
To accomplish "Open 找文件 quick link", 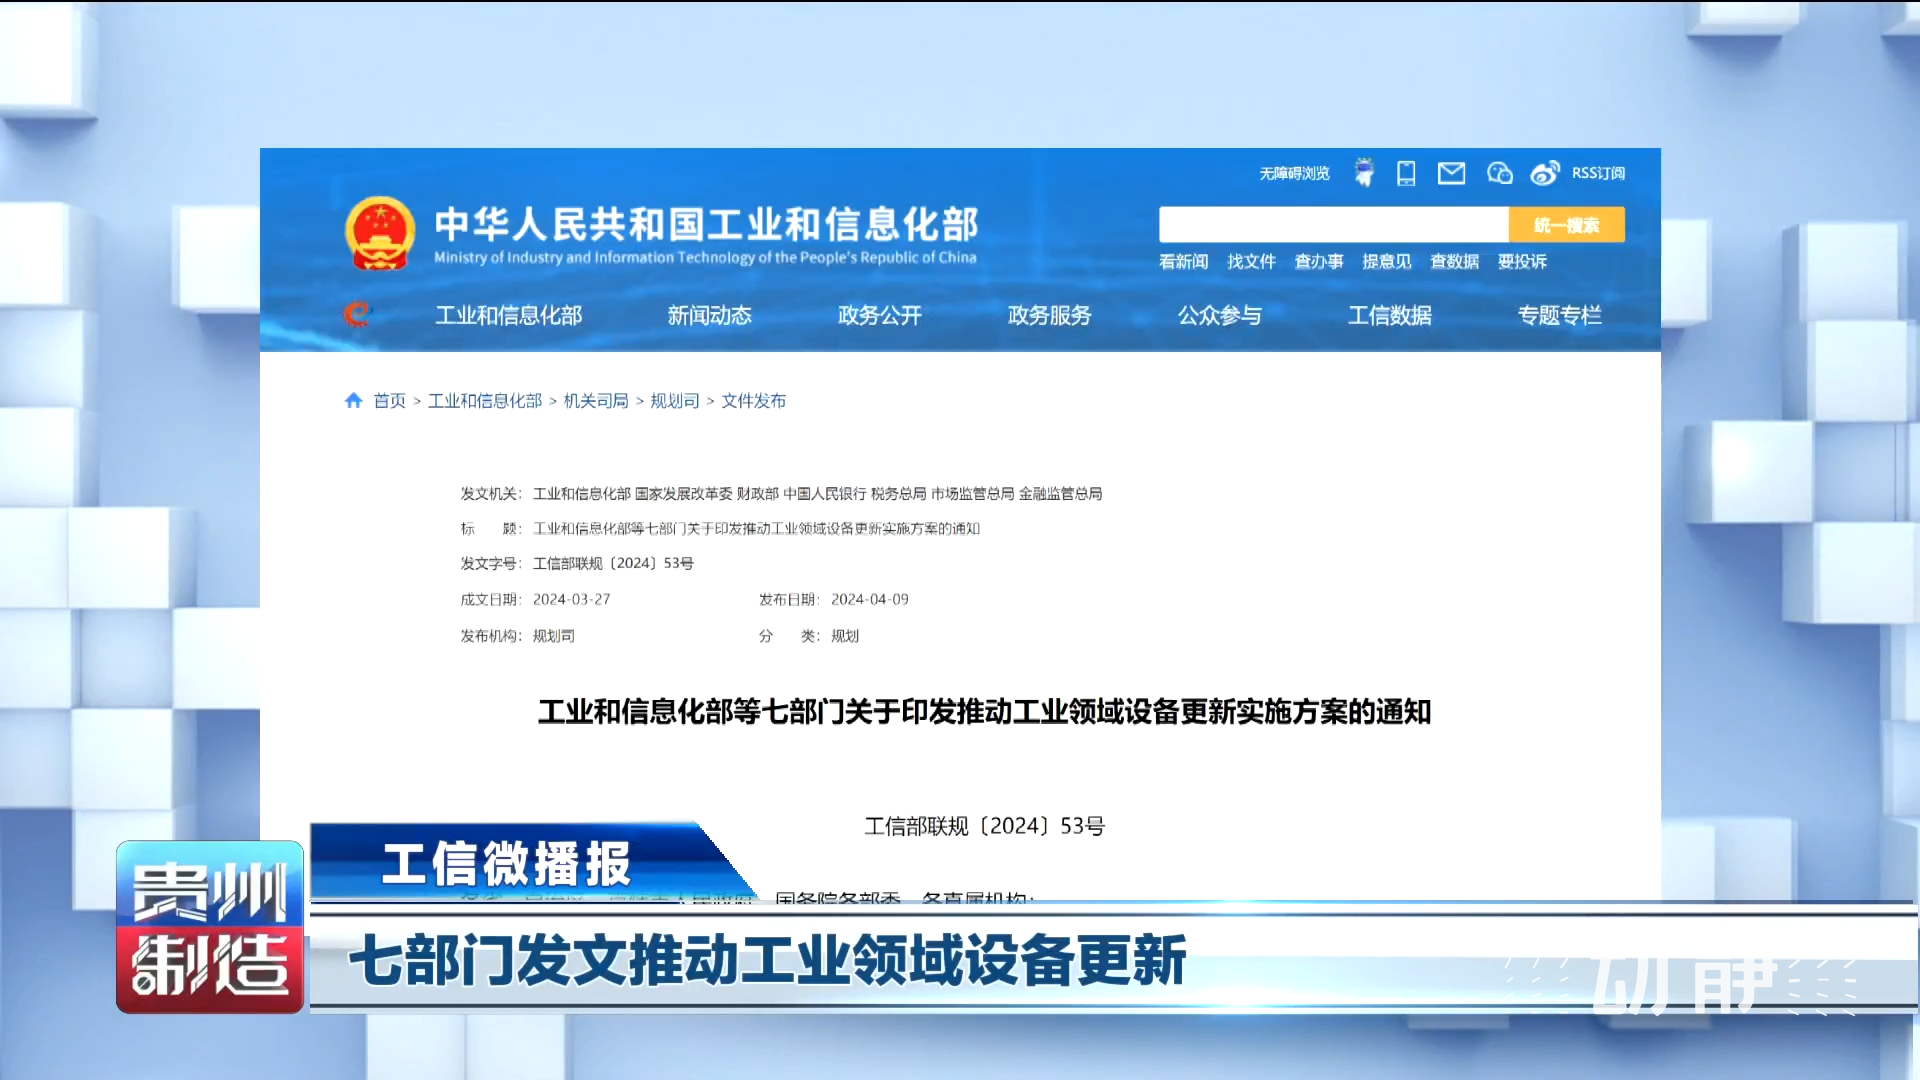I will 1251,261.
